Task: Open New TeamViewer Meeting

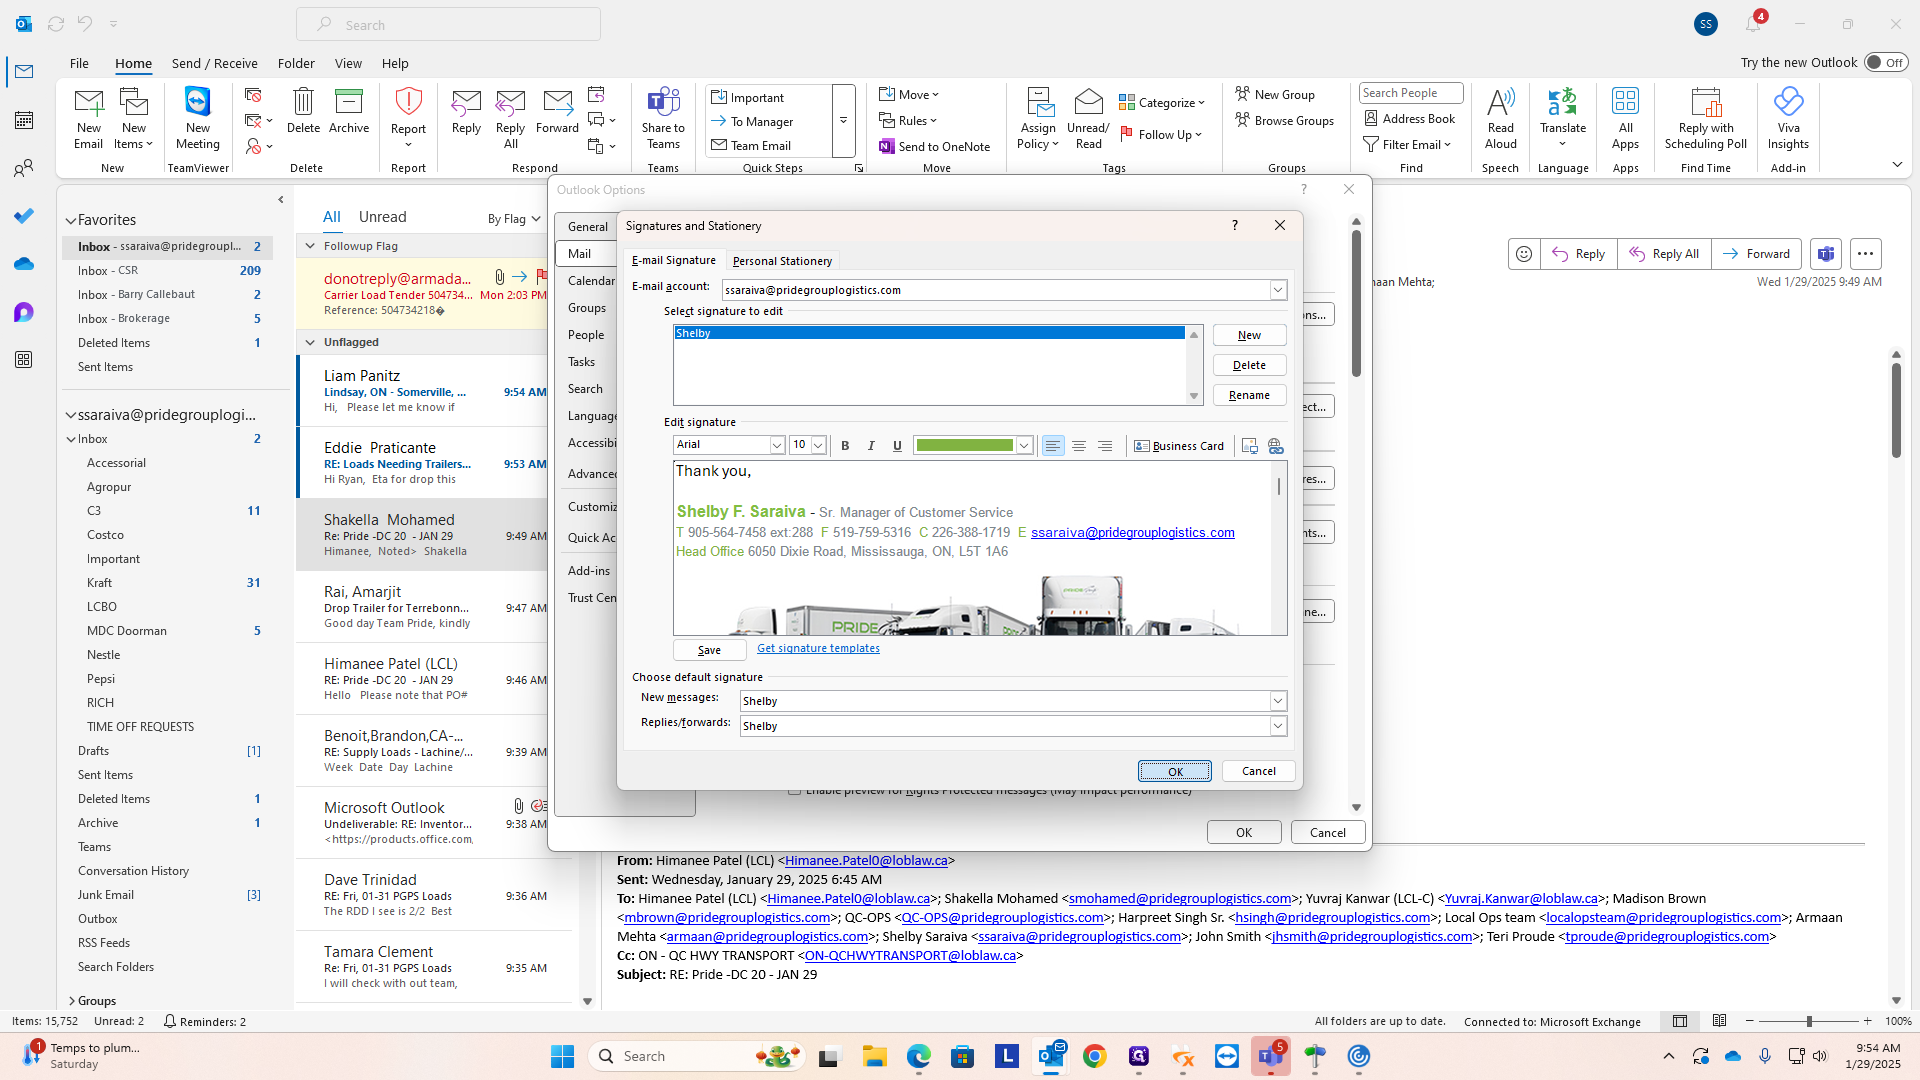Action: coord(198,118)
